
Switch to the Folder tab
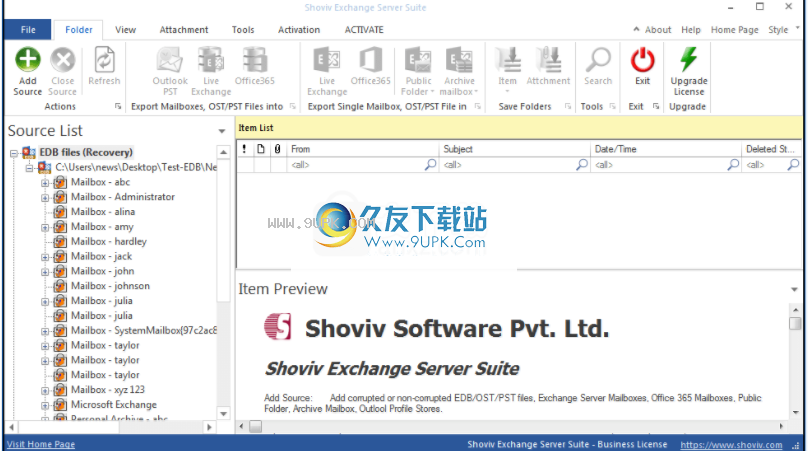[79, 30]
